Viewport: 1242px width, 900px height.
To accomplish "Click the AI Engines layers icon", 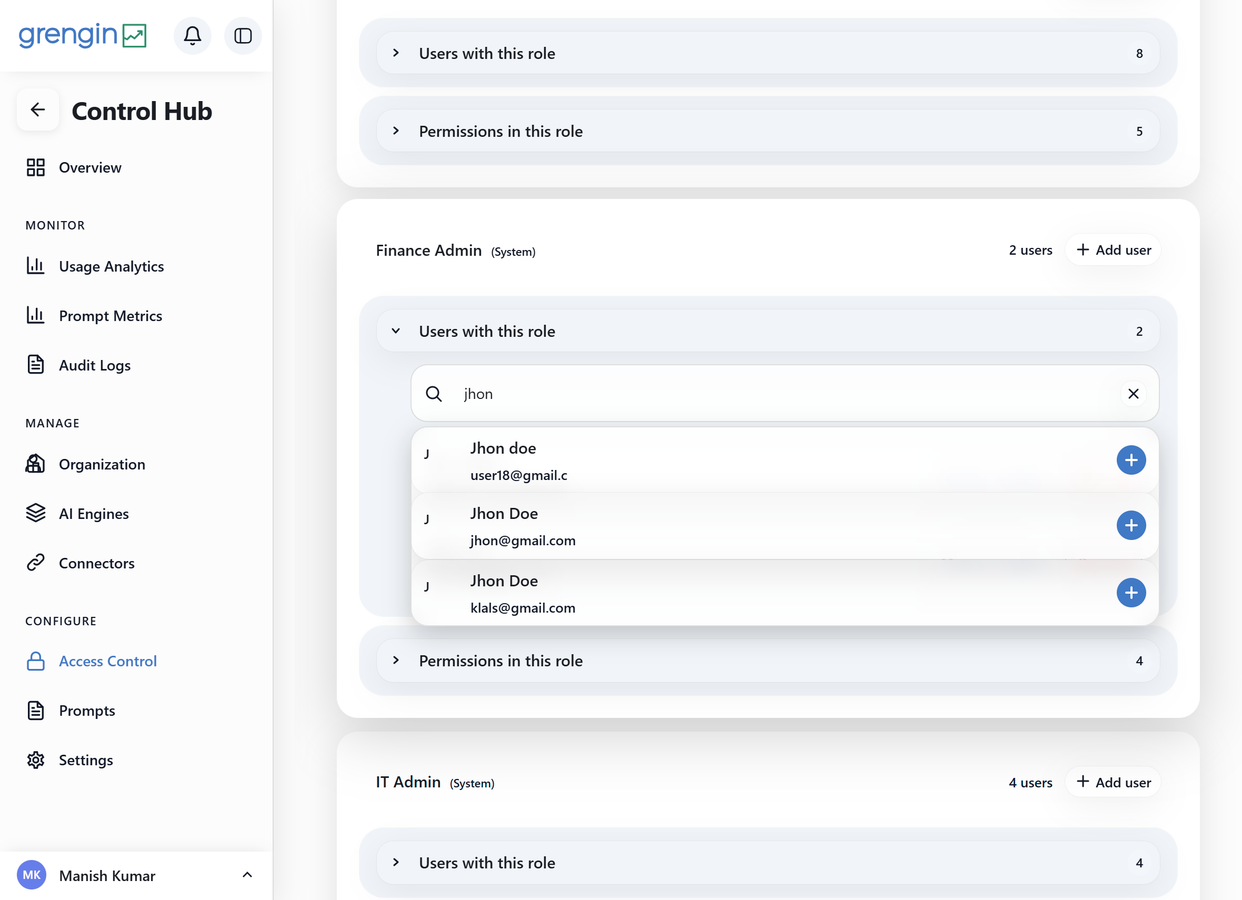I will click(x=36, y=513).
